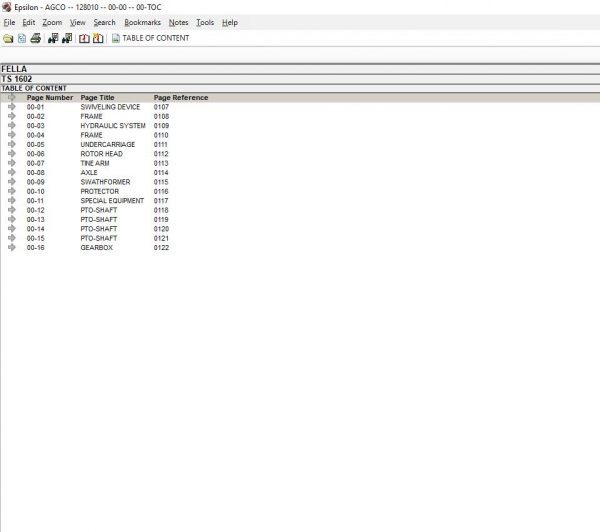Click arrow icon for page 00-05
This screenshot has width=600, height=532.
tap(12, 144)
